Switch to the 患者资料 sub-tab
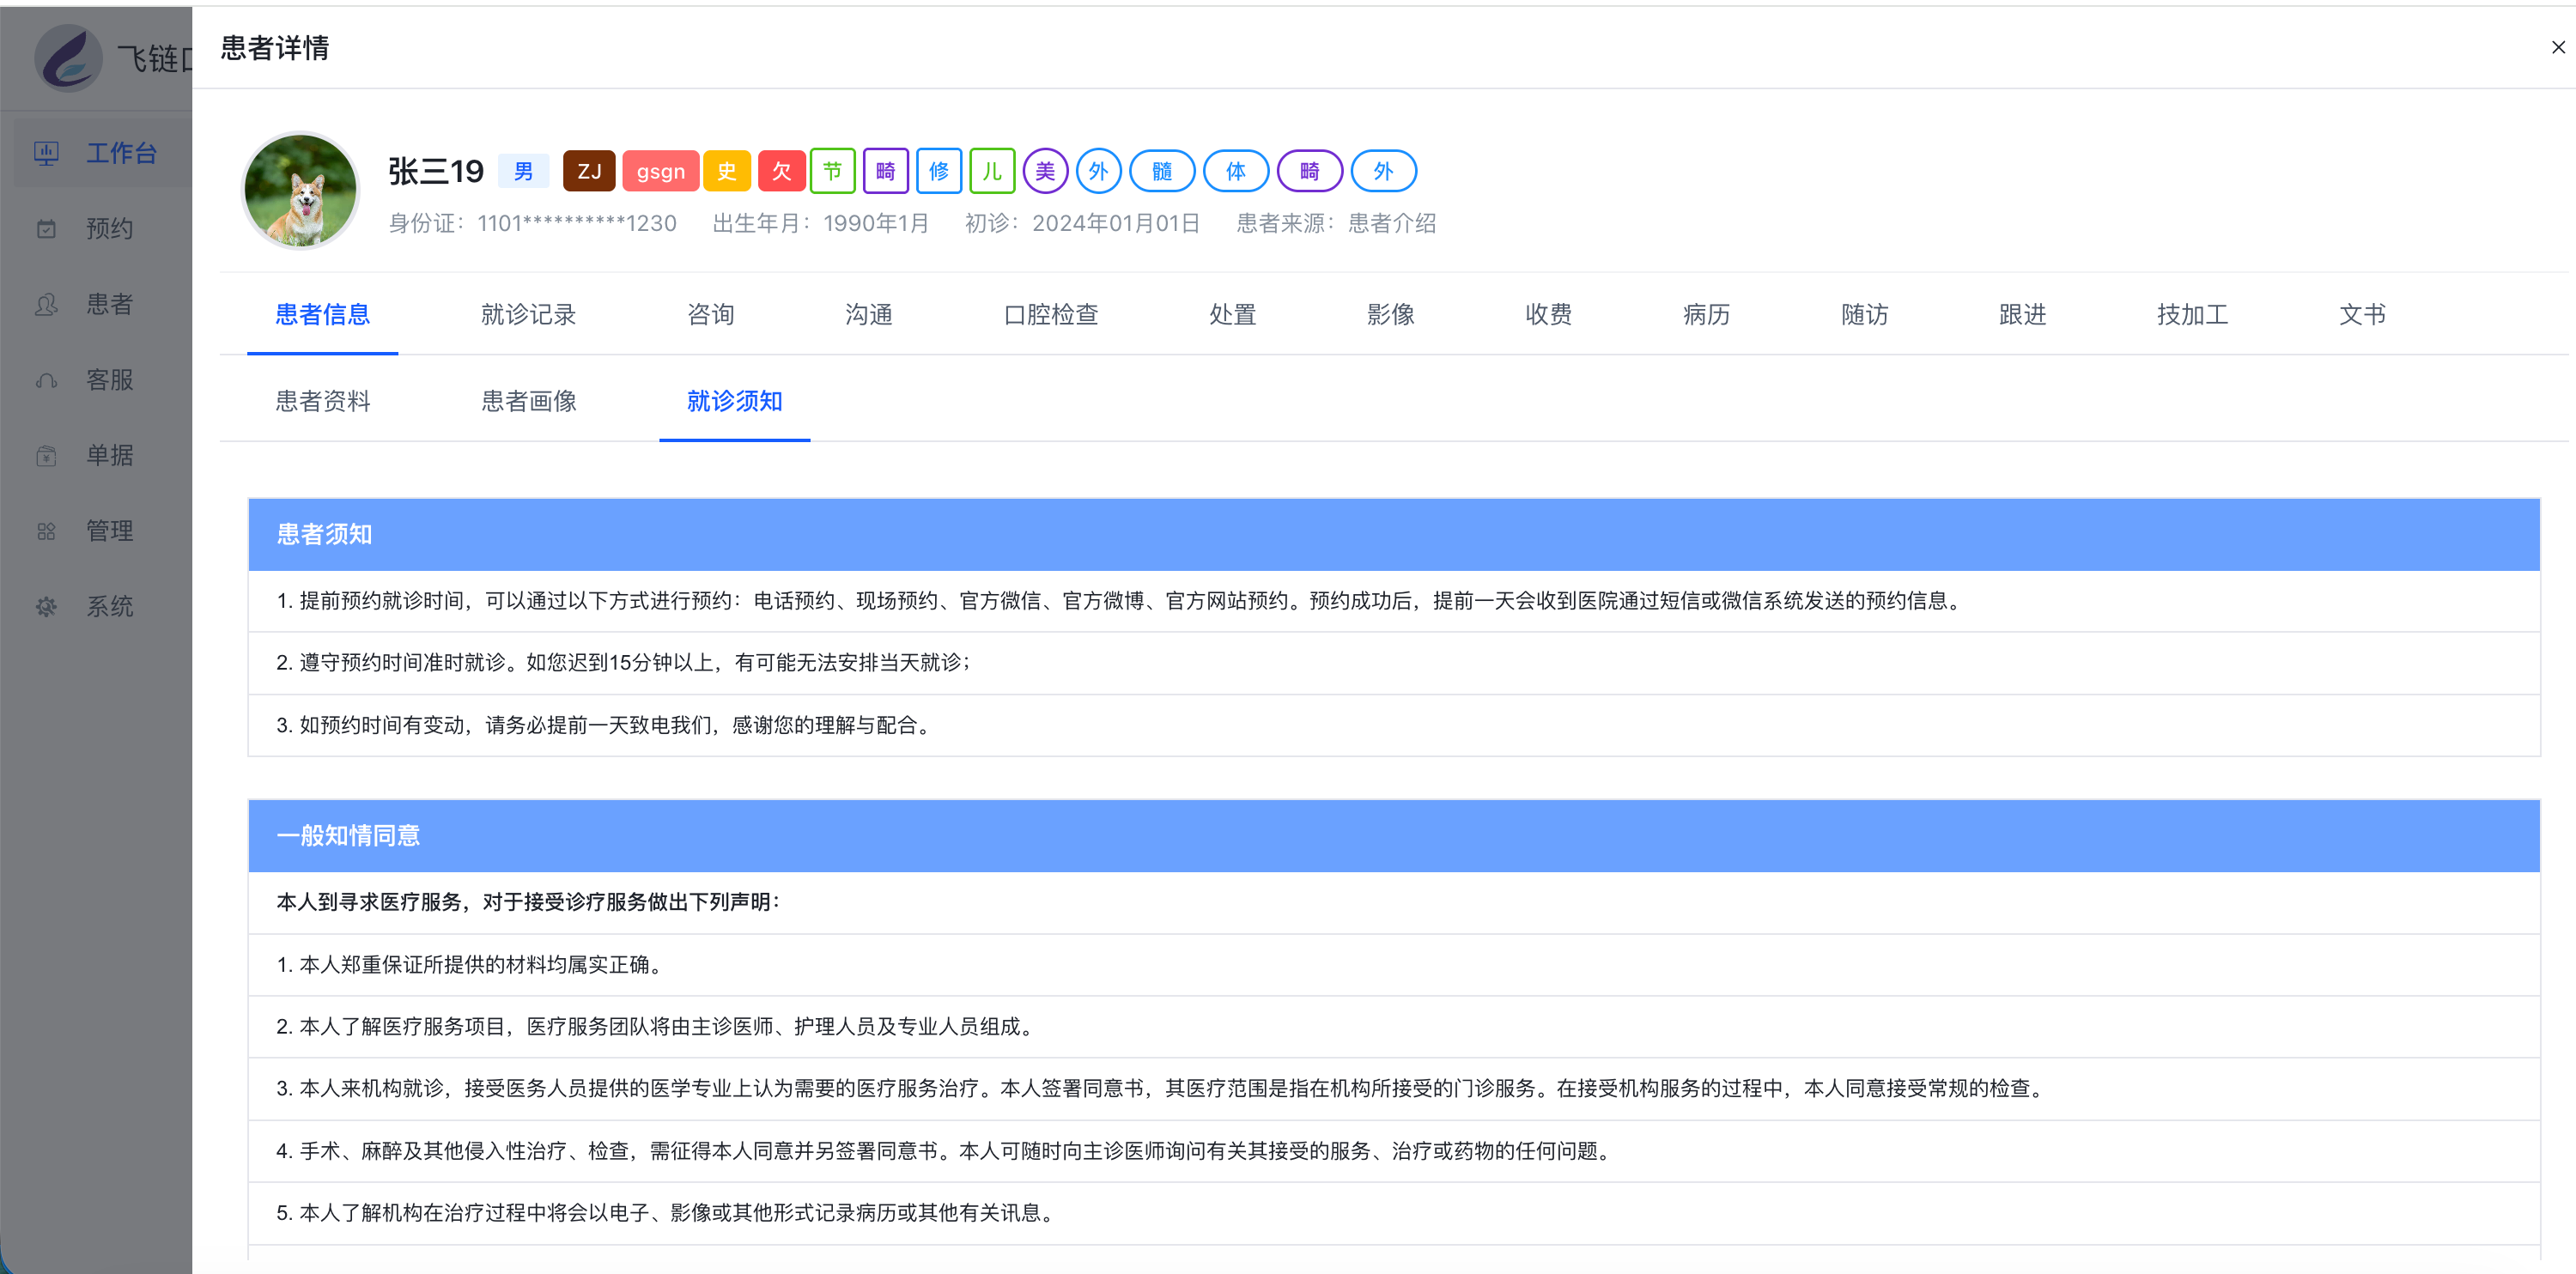The height and width of the screenshot is (1274, 2576). click(323, 401)
